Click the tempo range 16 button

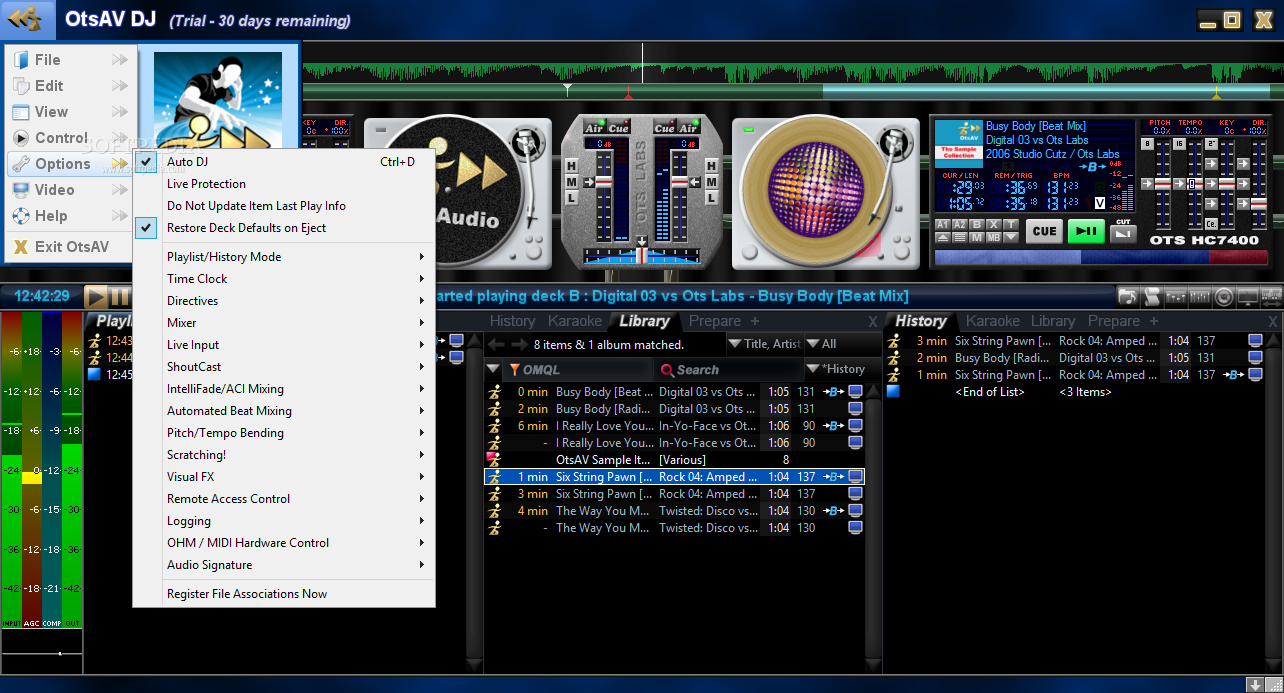(x=1179, y=144)
